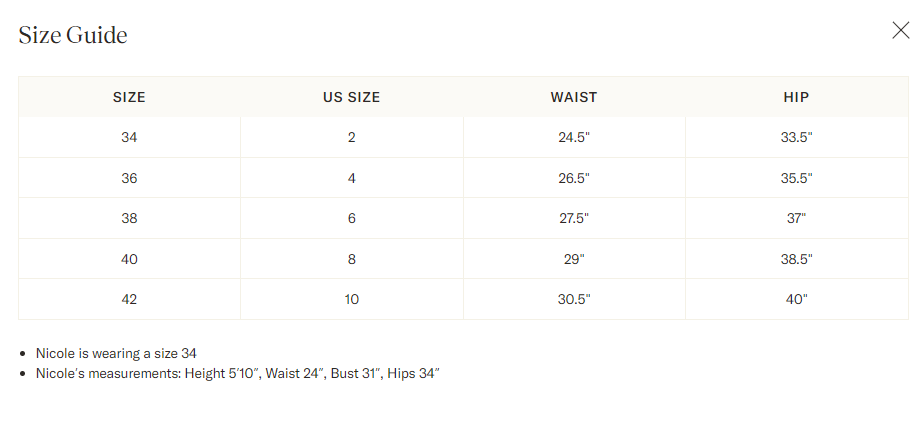The width and height of the screenshot is (917, 426).
Task: Click the SIZE column header
Action: 129,97
